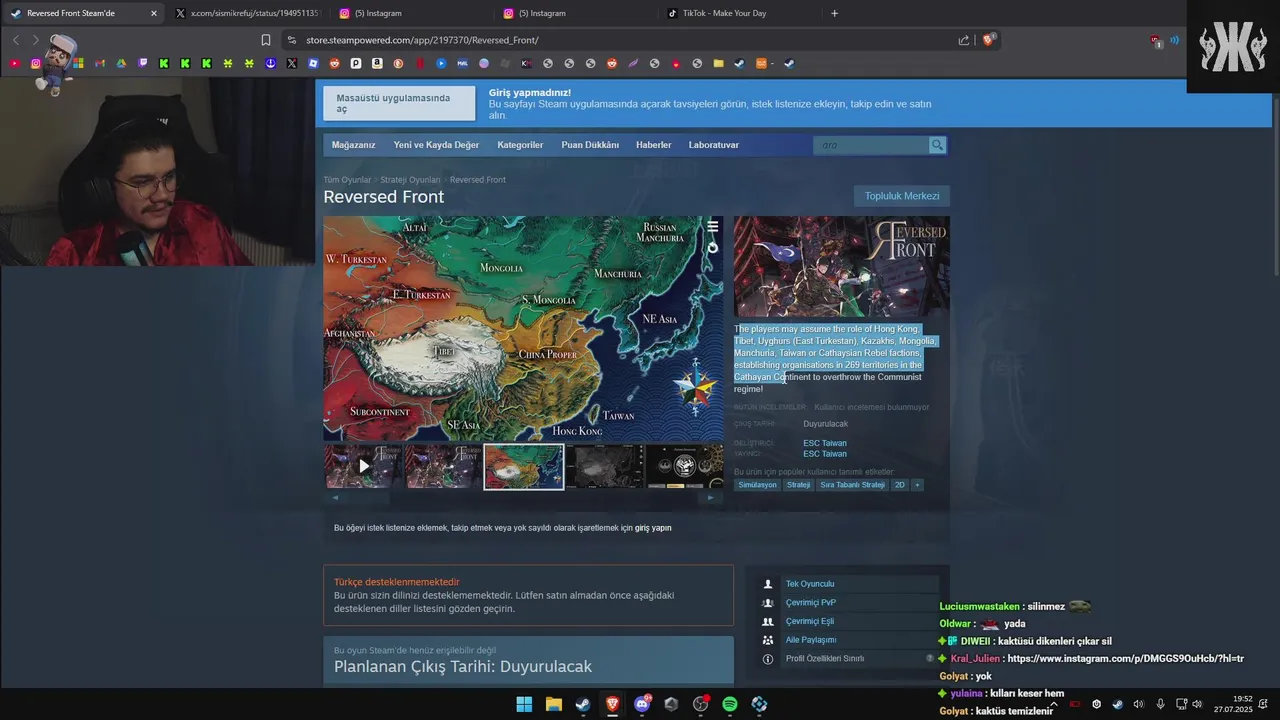The height and width of the screenshot is (720, 1280).
Task: Expand hidden system tray icons chevron
Action: point(1053,704)
